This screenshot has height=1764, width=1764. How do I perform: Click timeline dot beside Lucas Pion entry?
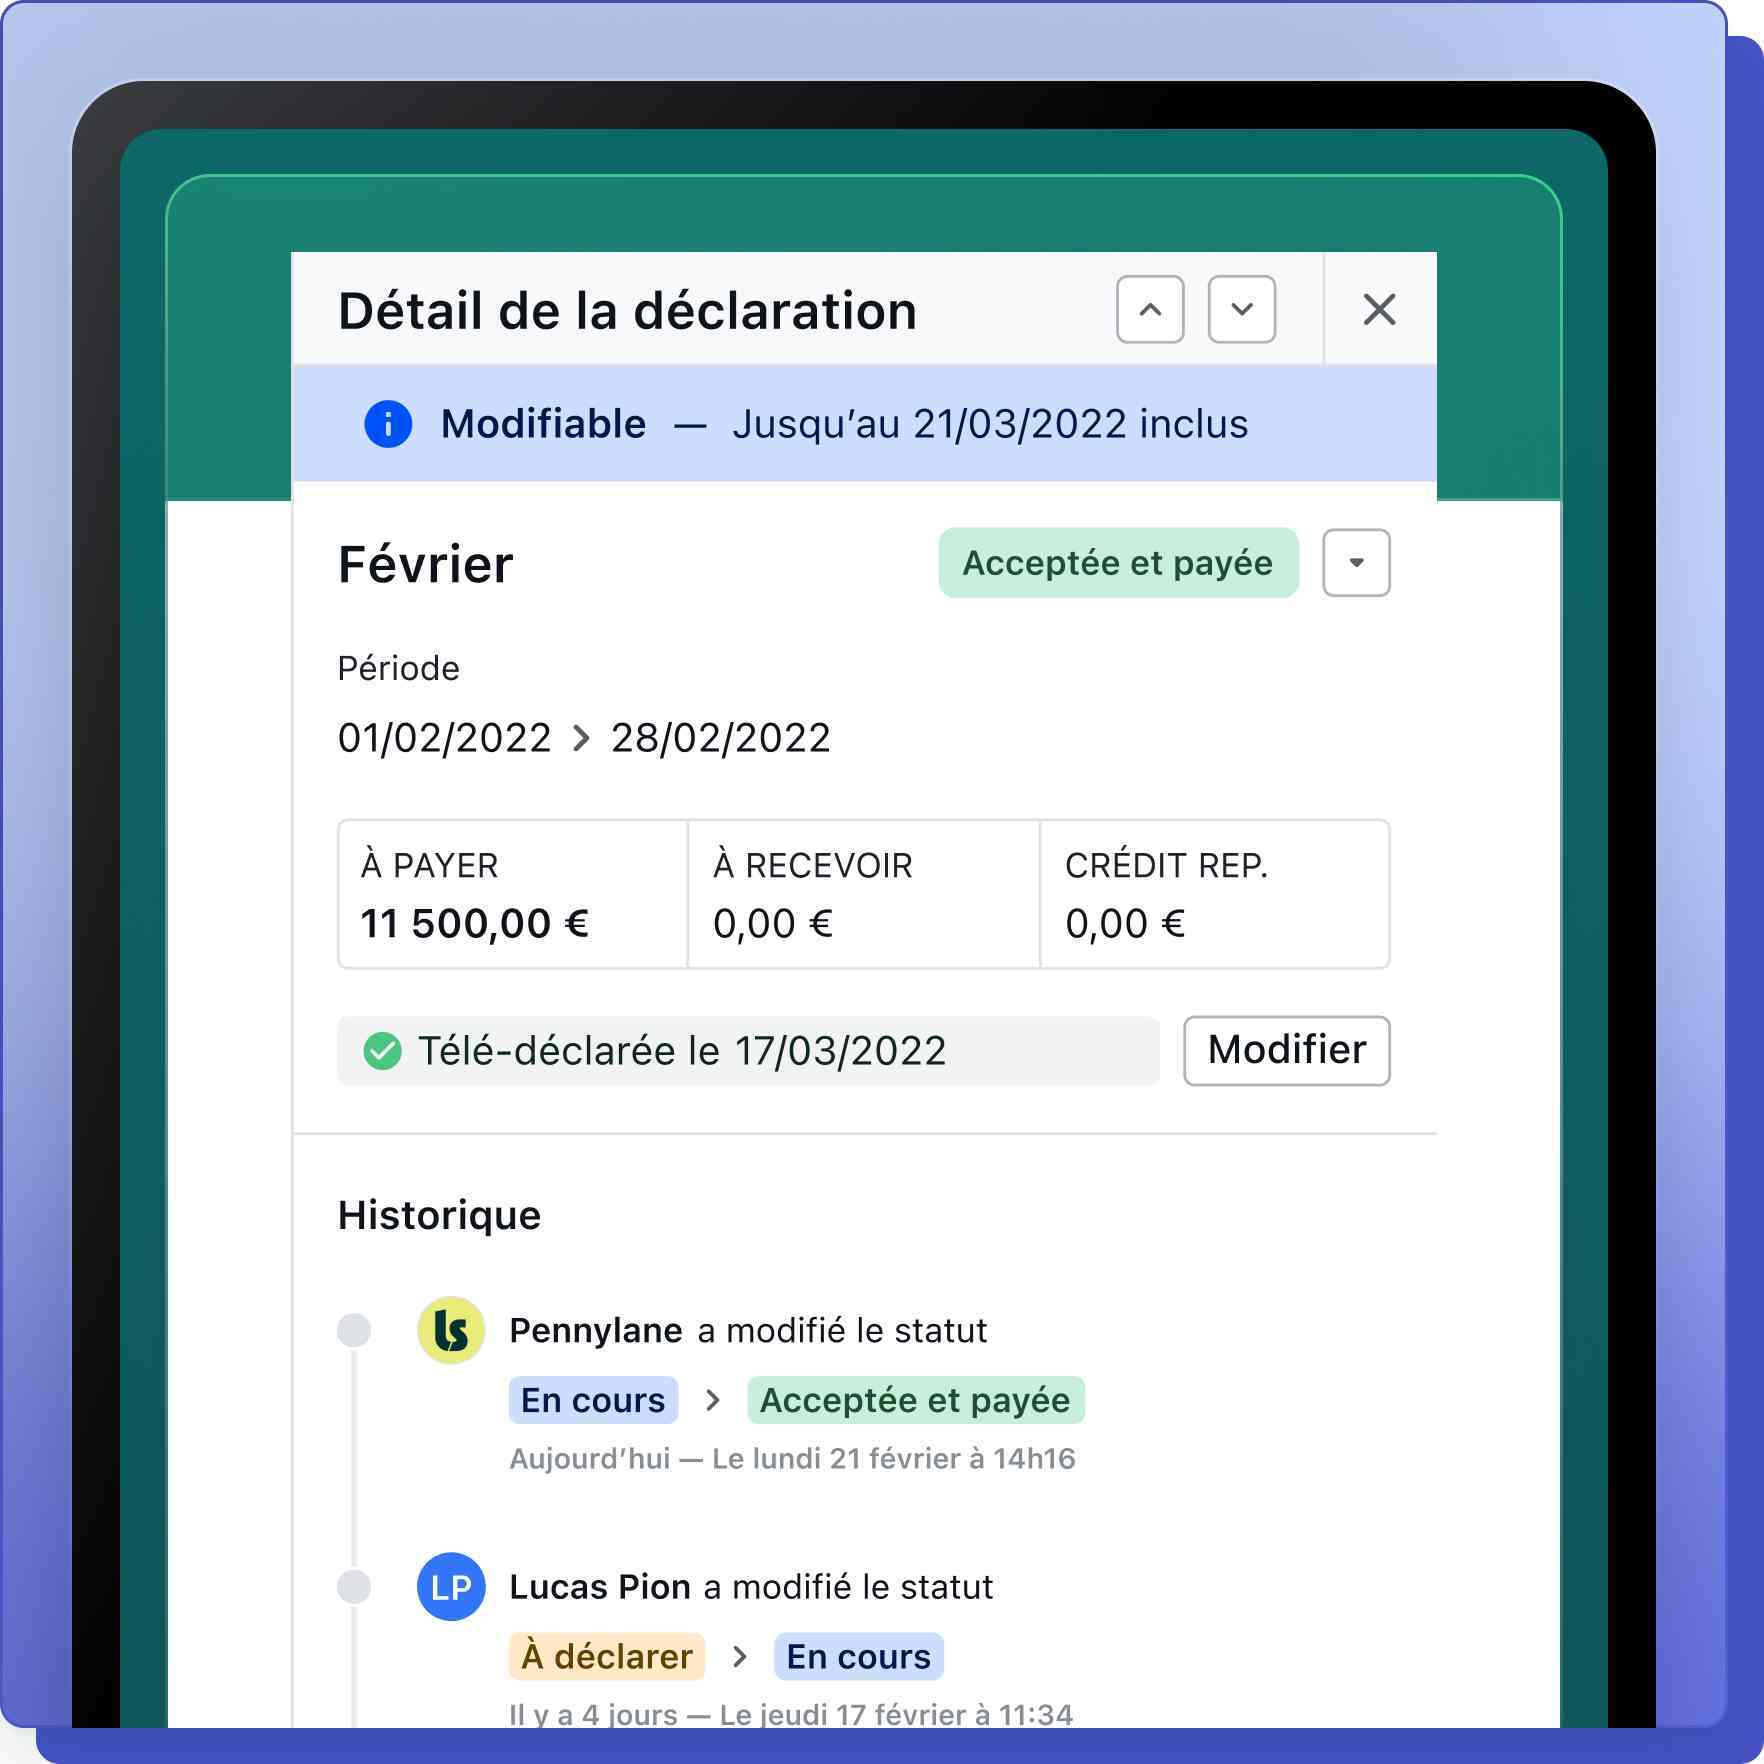[354, 1586]
